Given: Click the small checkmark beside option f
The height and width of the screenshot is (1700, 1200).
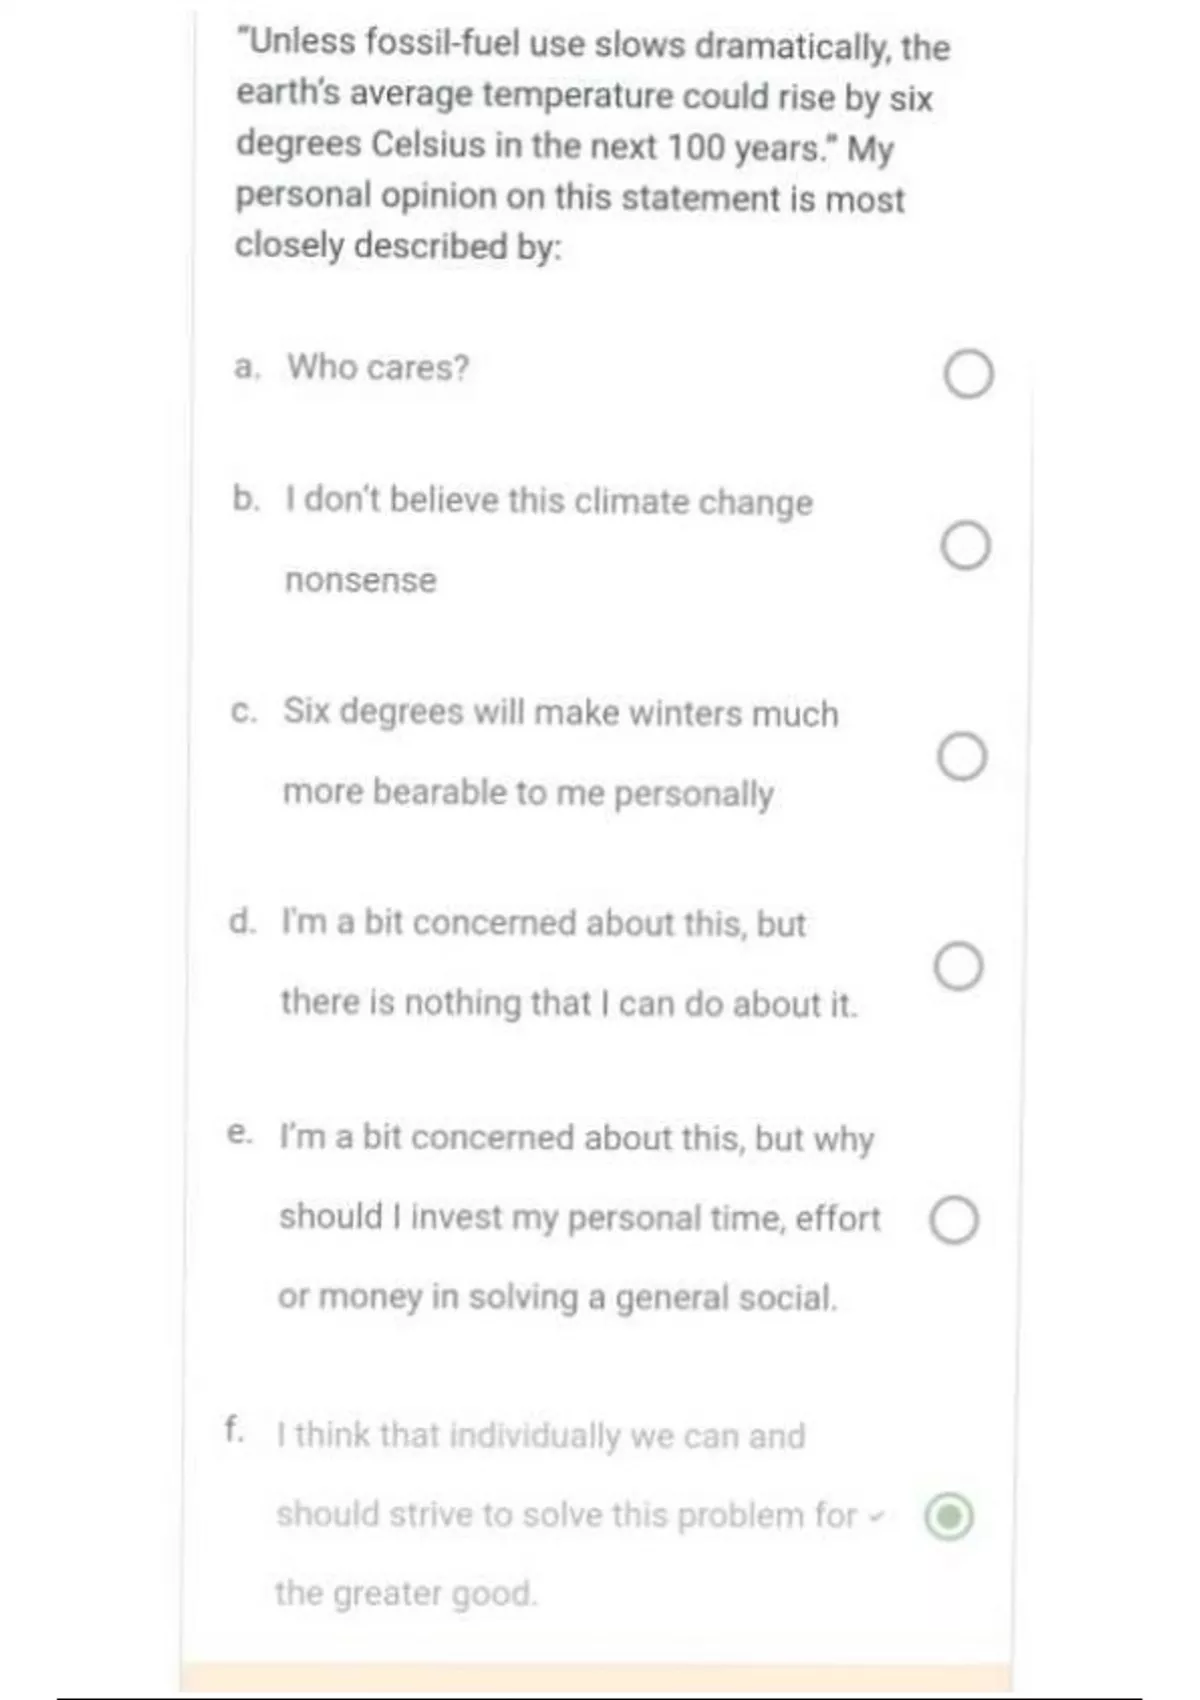Looking at the screenshot, I should click(x=877, y=1517).
